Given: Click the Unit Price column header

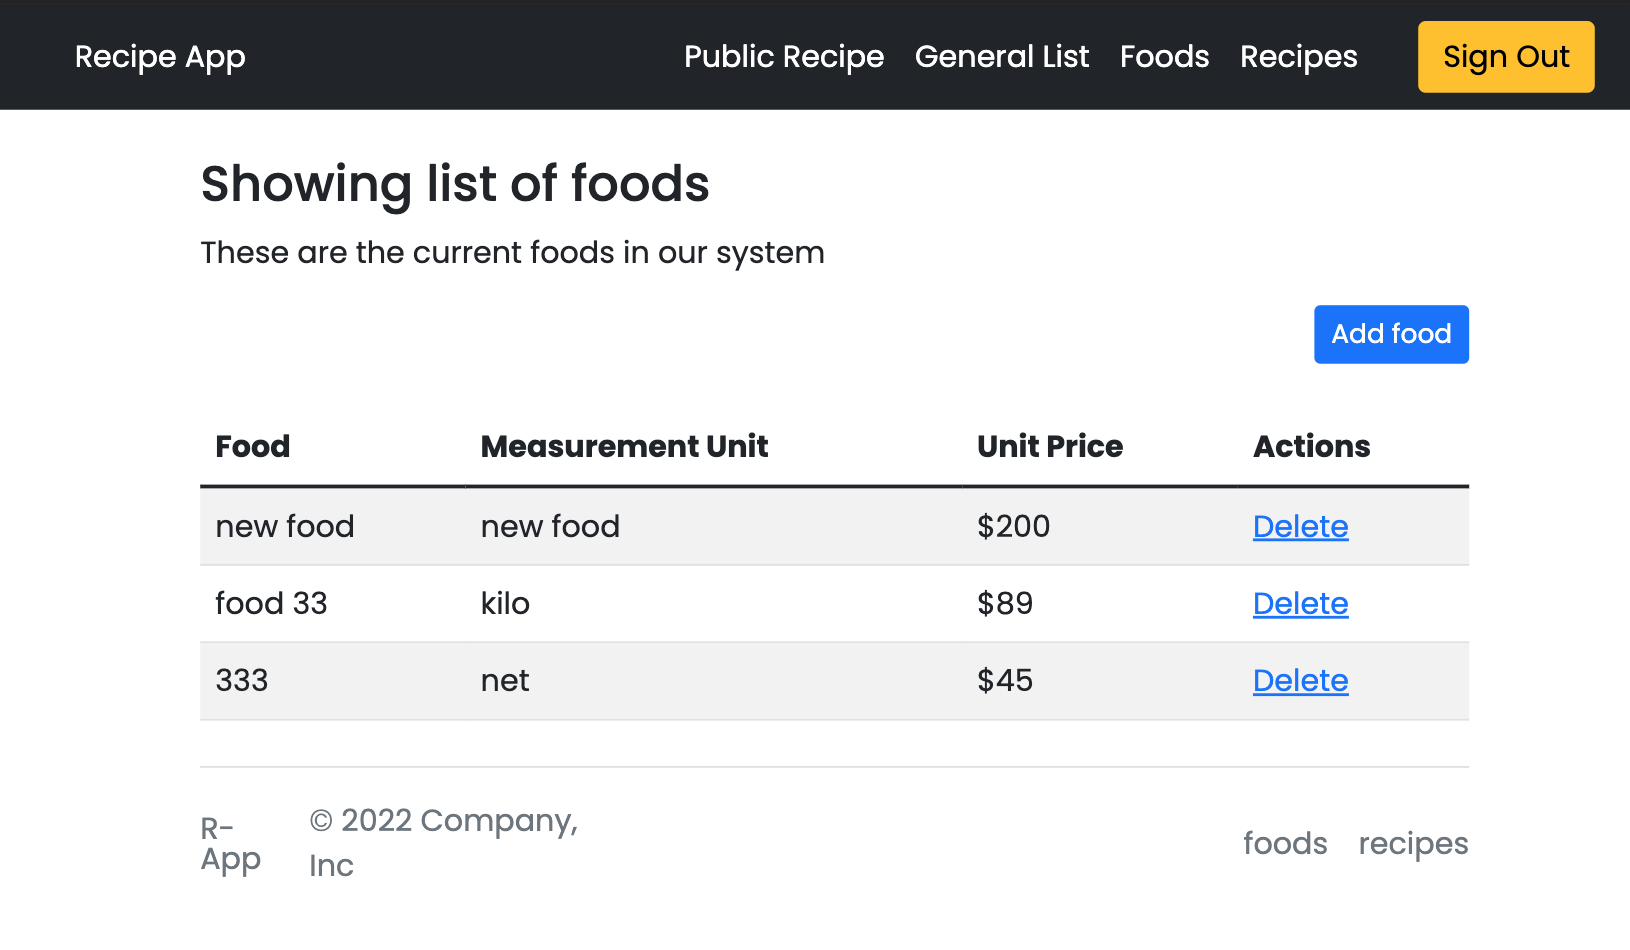Looking at the screenshot, I should tap(1049, 446).
